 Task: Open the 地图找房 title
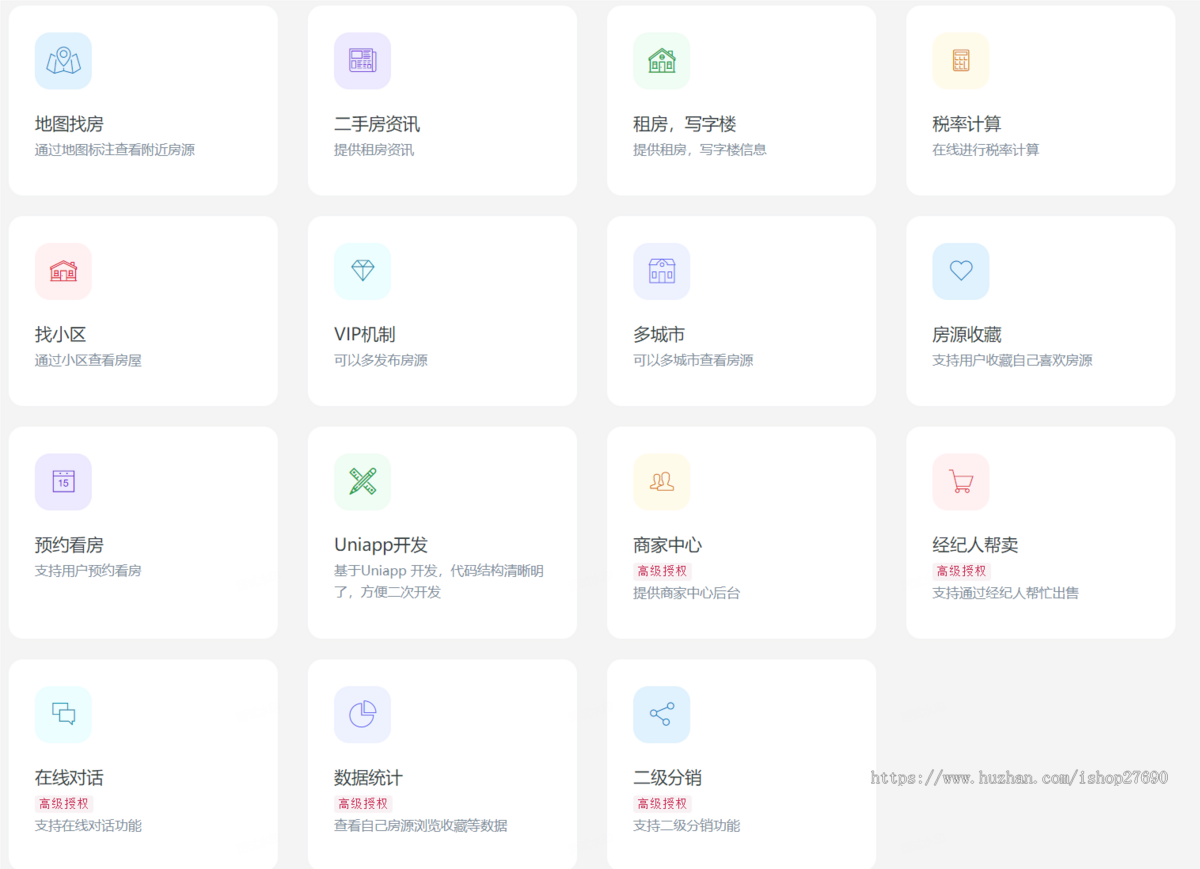coord(69,124)
